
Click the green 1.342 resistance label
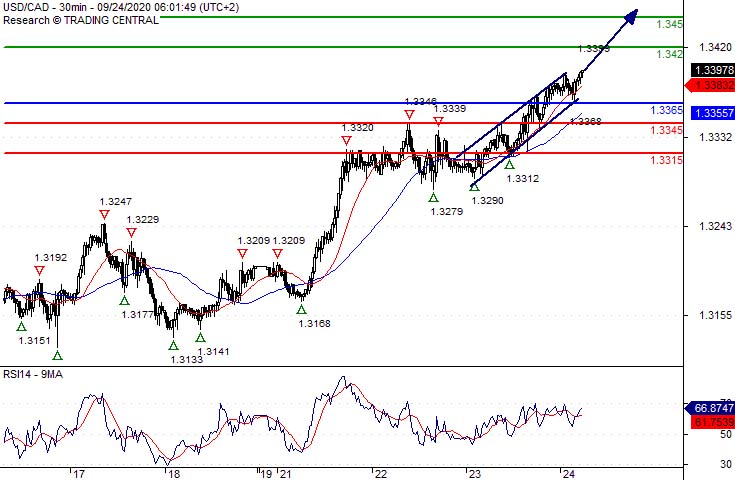[669, 54]
